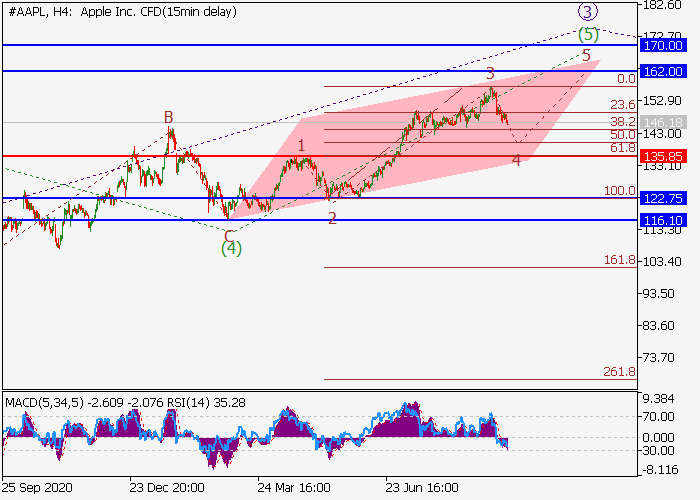Viewport: 700px width, 500px height.
Task: Click the '24 Mar 16:00' date axis label
Action: 294,488
